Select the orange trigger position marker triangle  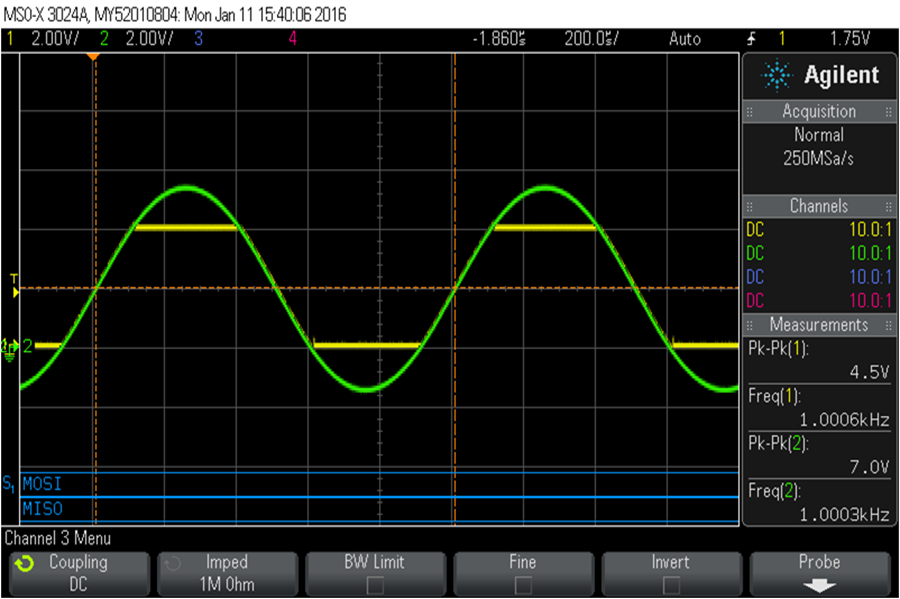(93, 57)
